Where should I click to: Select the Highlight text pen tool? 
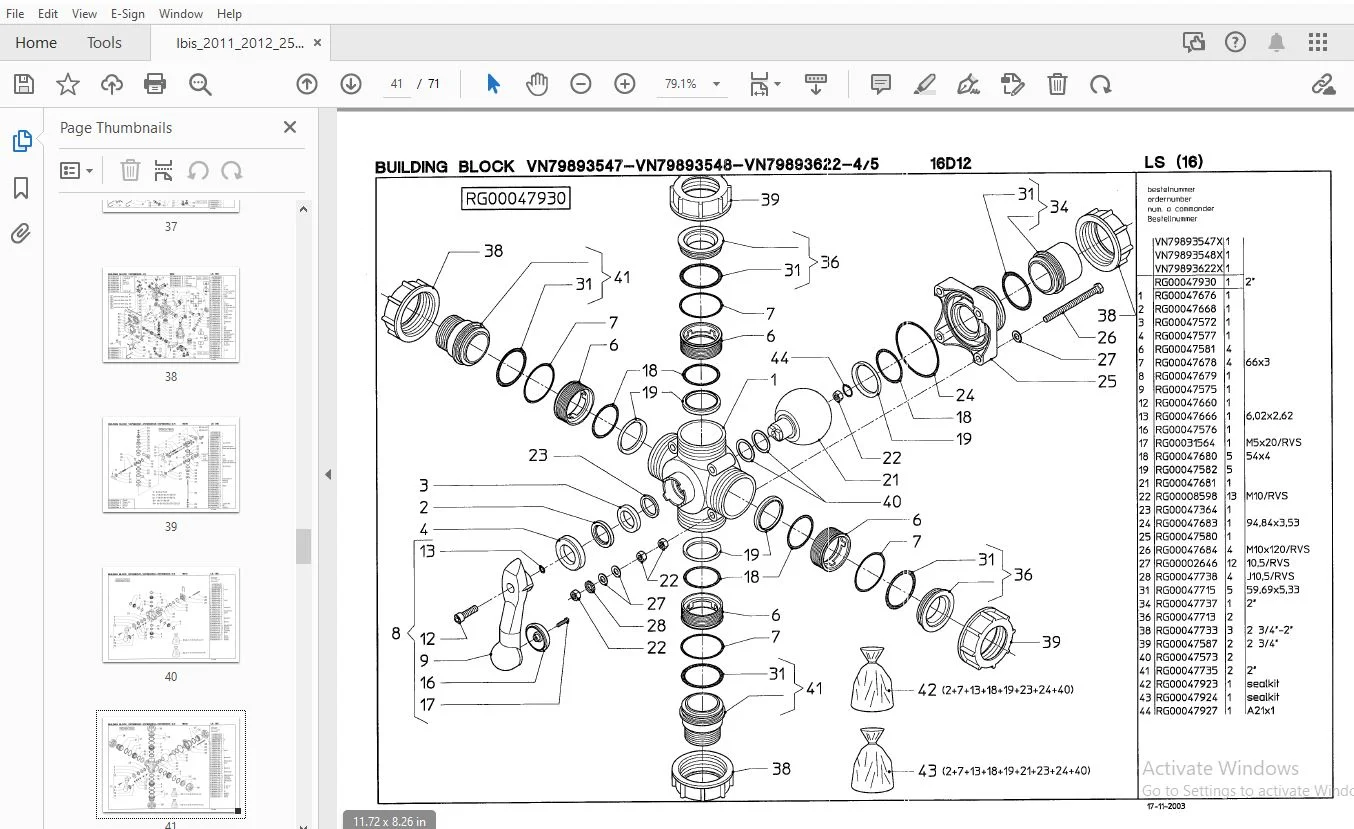pos(925,84)
